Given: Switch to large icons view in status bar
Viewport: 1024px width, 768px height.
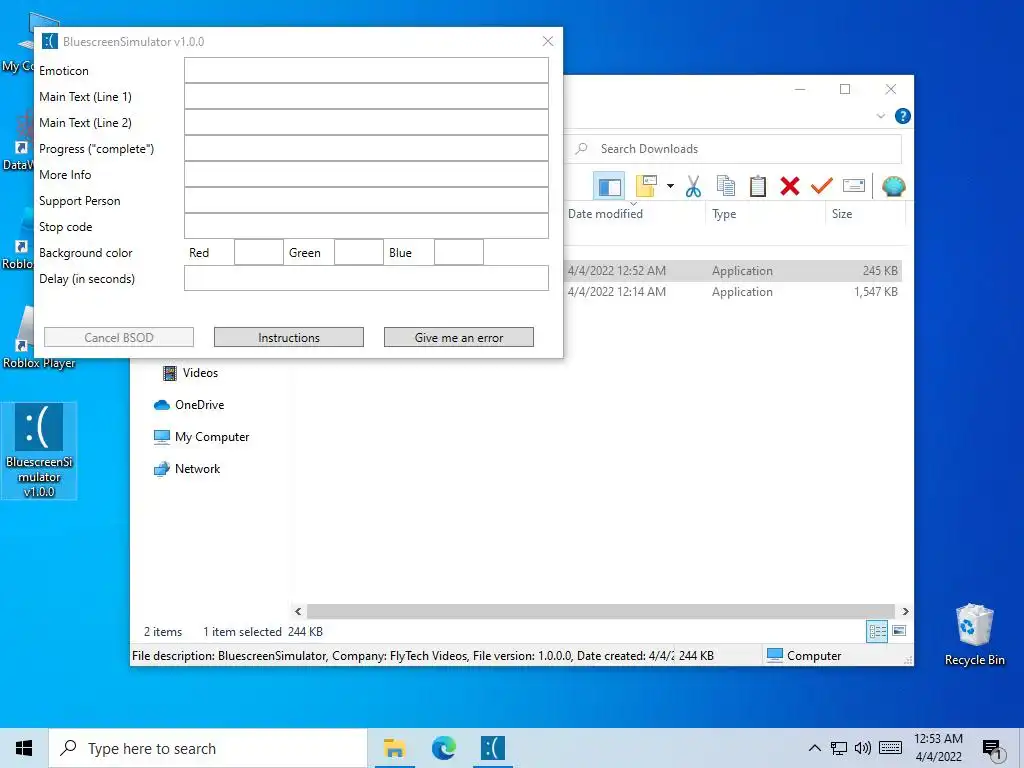Looking at the screenshot, I should (899, 631).
